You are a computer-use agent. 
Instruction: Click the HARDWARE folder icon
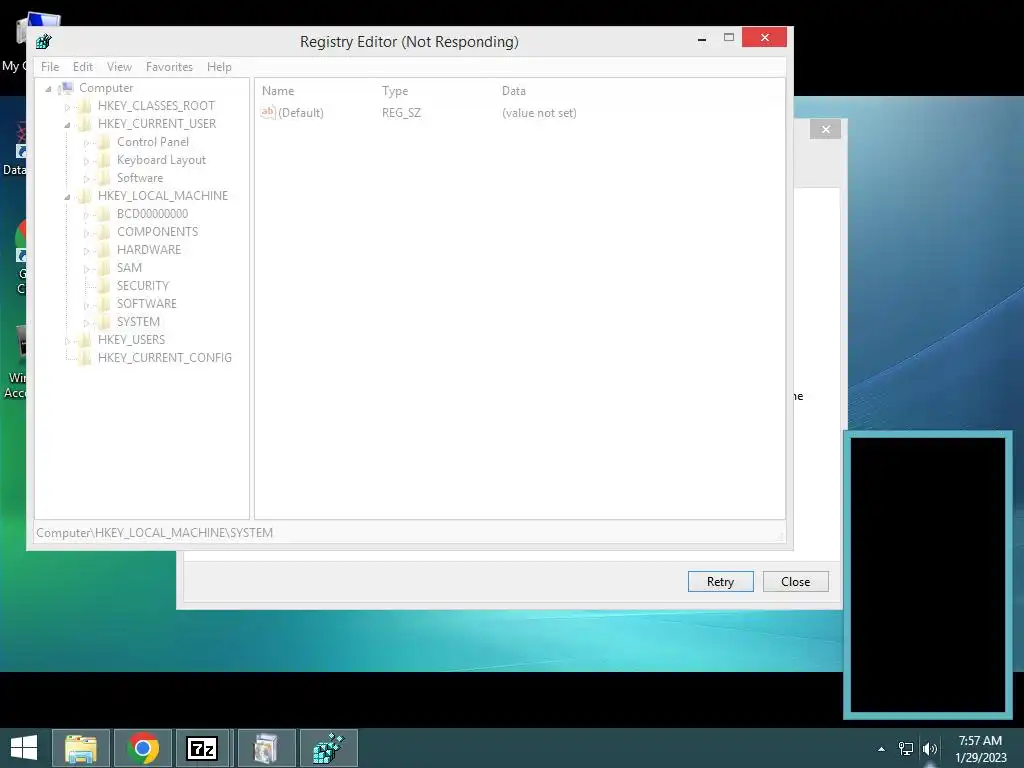click(x=103, y=249)
